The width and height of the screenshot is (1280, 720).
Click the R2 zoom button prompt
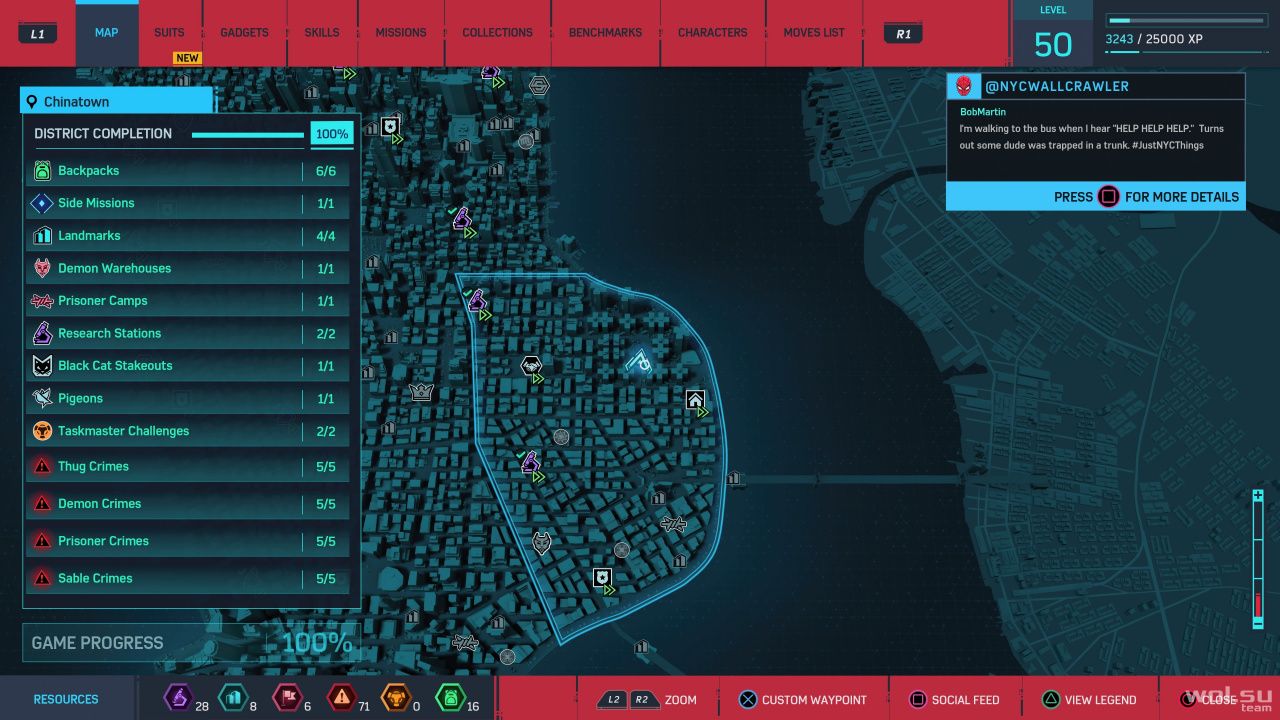pos(641,700)
